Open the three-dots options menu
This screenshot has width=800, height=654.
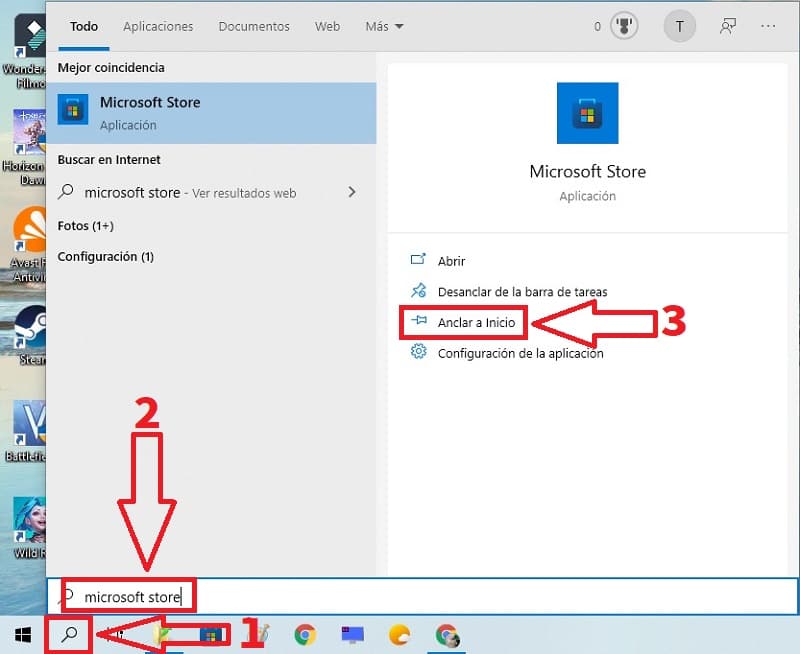coord(768,26)
